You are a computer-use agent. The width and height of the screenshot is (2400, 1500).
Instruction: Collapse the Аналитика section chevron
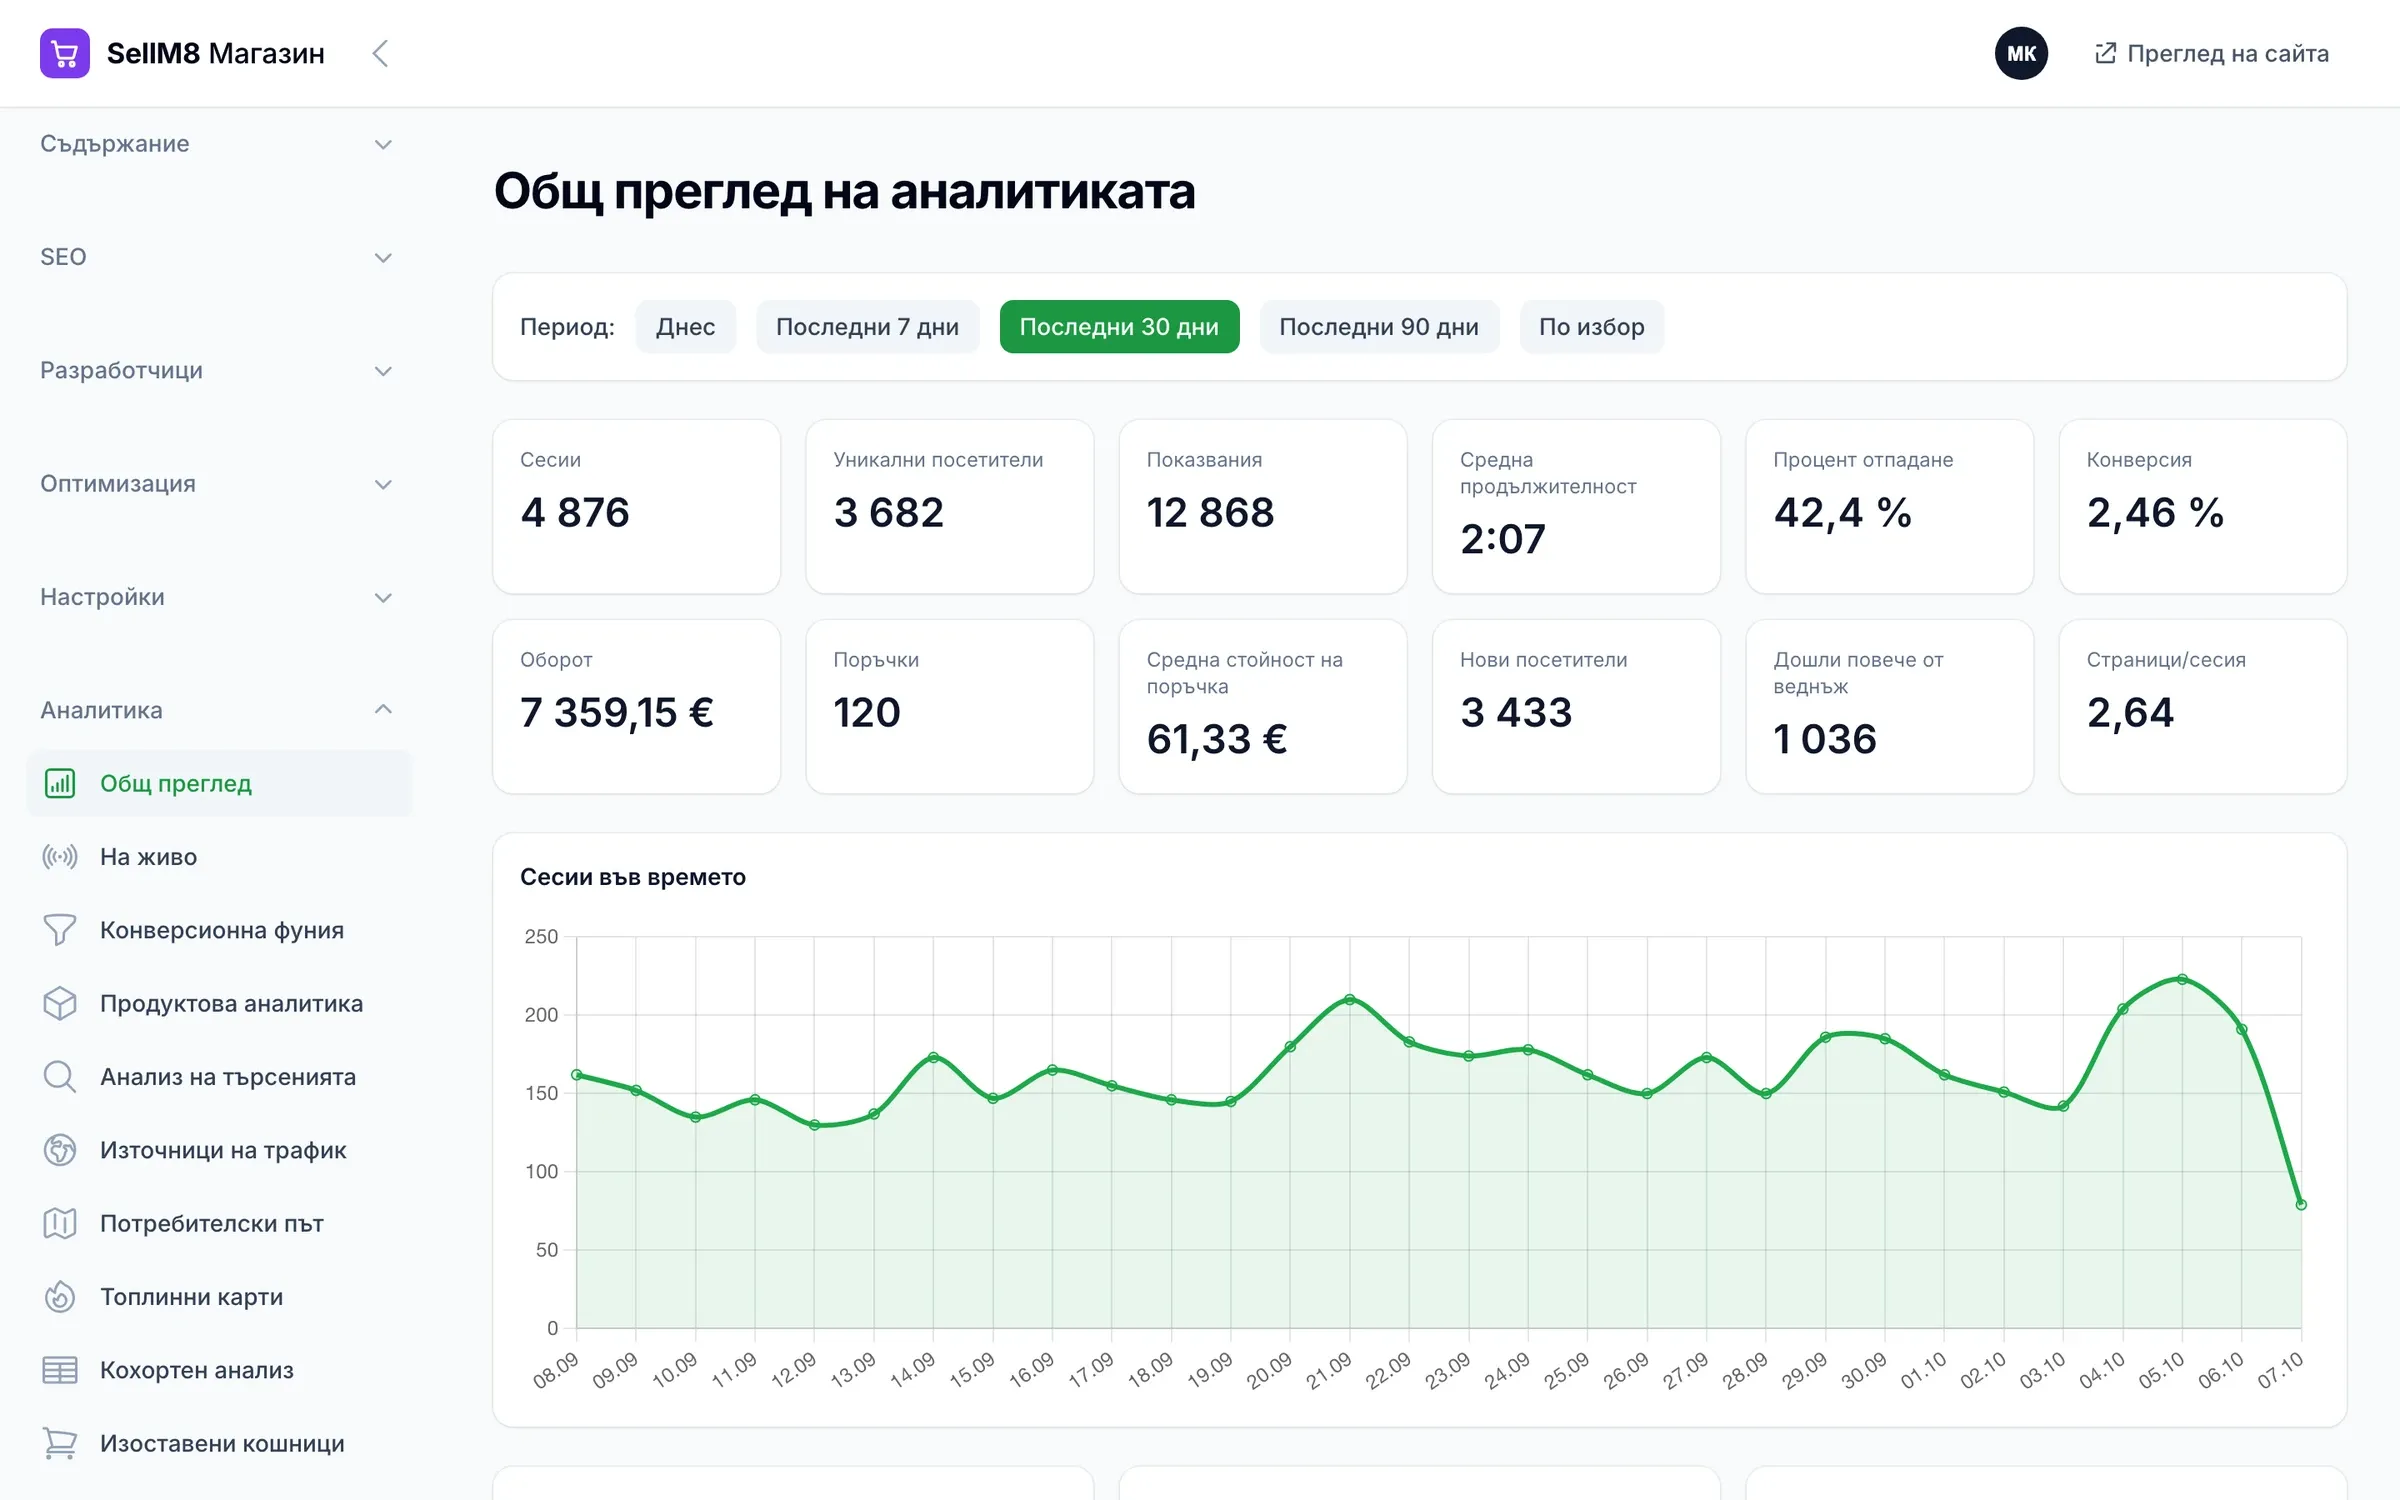pyautogui.click(x=383, y=709)
